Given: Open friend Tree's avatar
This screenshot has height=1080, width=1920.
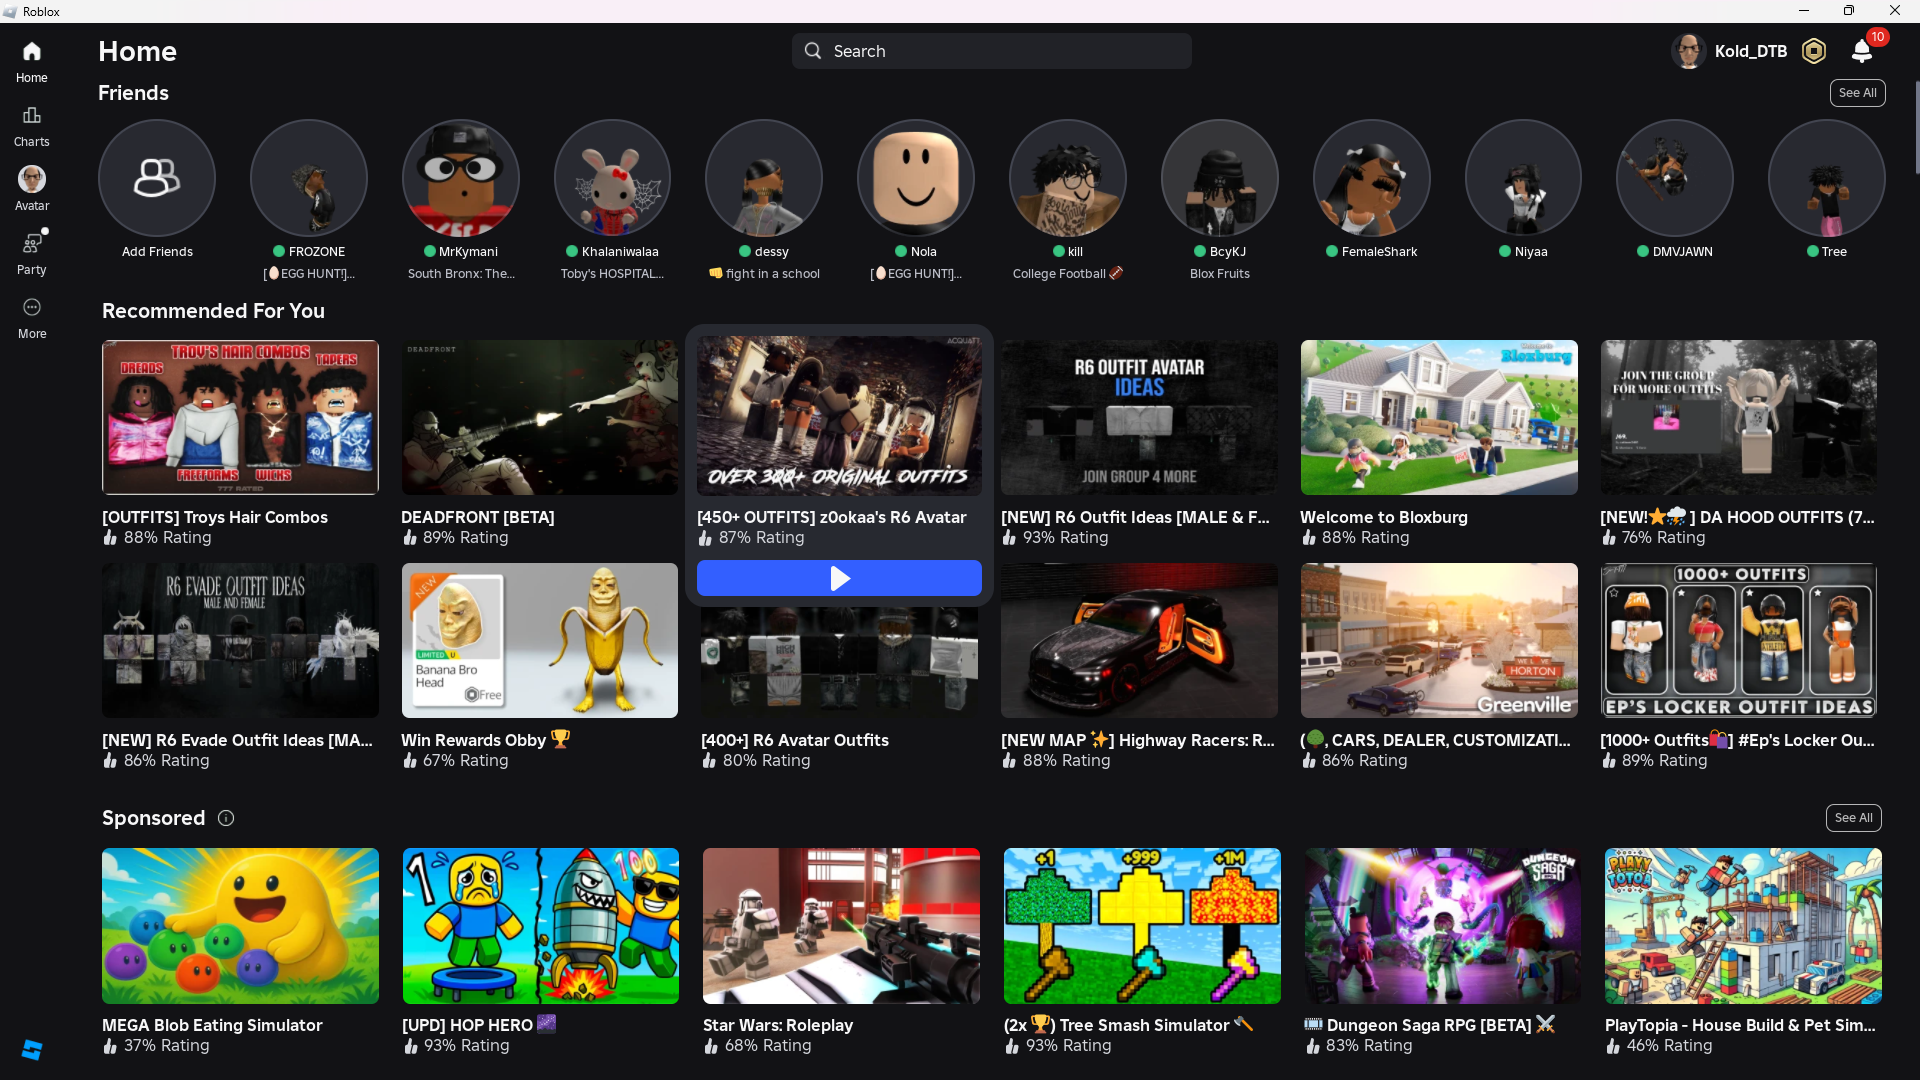Looking at the screenshot, I should pyautogui.click(x=1827, y=178).
